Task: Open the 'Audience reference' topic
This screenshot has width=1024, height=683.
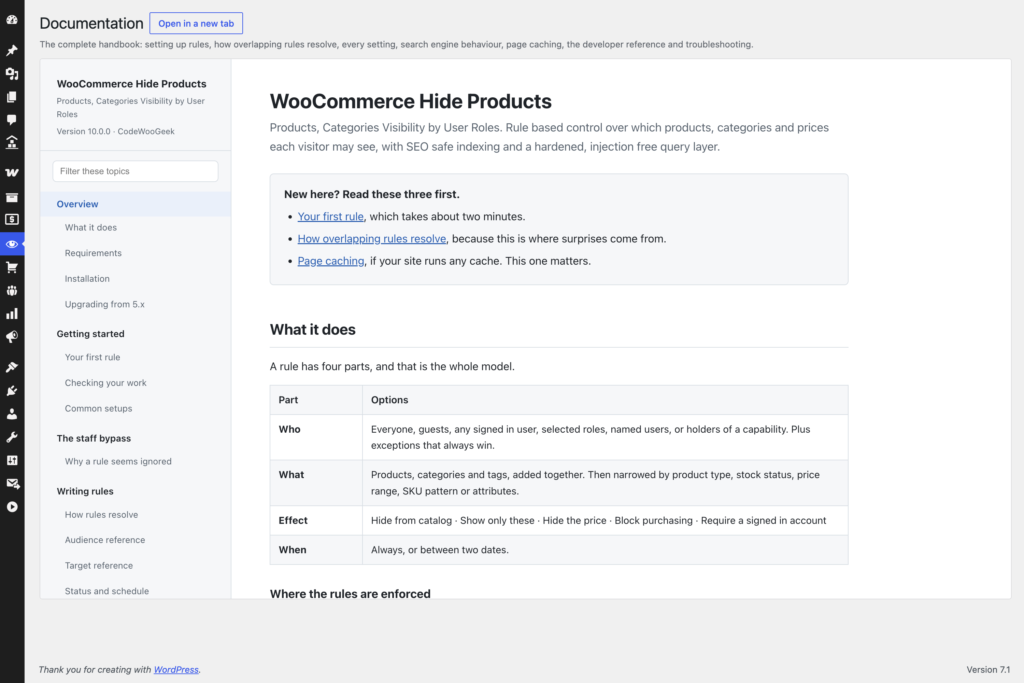Action: coord(104,540)
